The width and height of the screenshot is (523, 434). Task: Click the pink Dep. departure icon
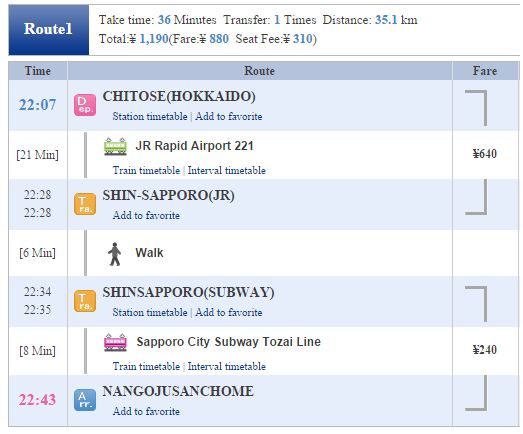click(x=85, y=105)
